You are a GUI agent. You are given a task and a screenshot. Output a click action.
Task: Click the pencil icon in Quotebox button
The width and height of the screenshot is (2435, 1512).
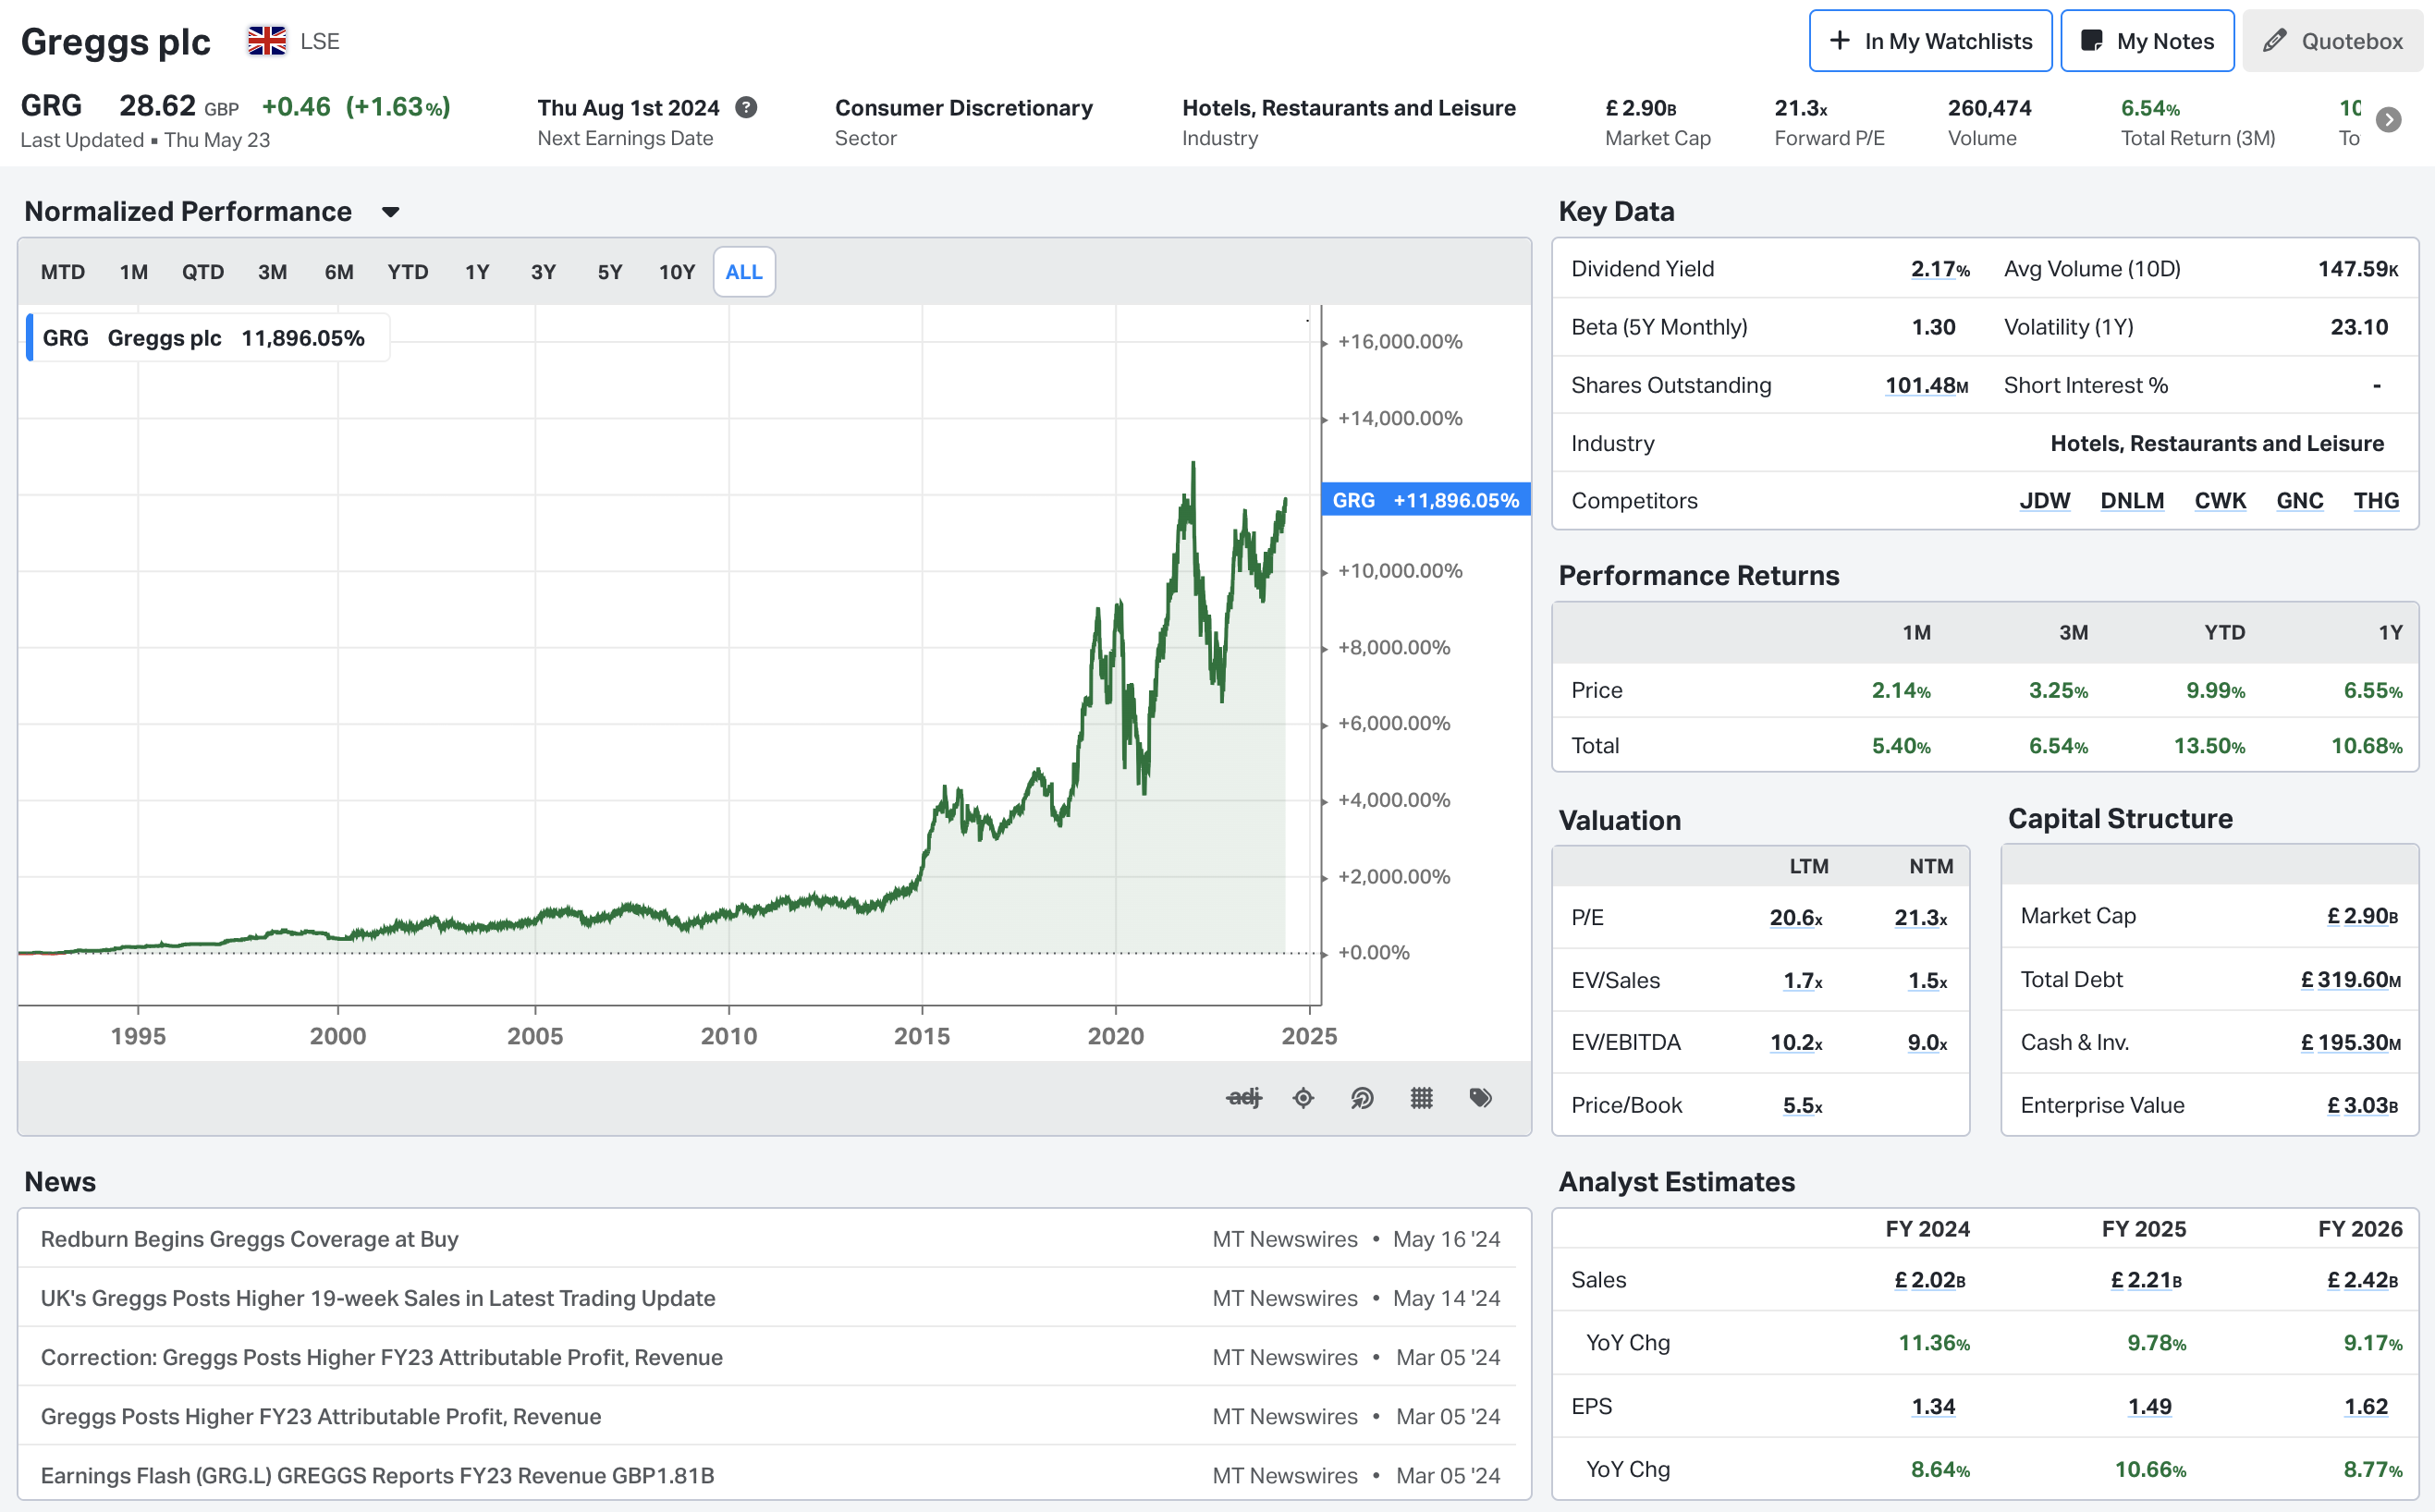click(2275, 41)
